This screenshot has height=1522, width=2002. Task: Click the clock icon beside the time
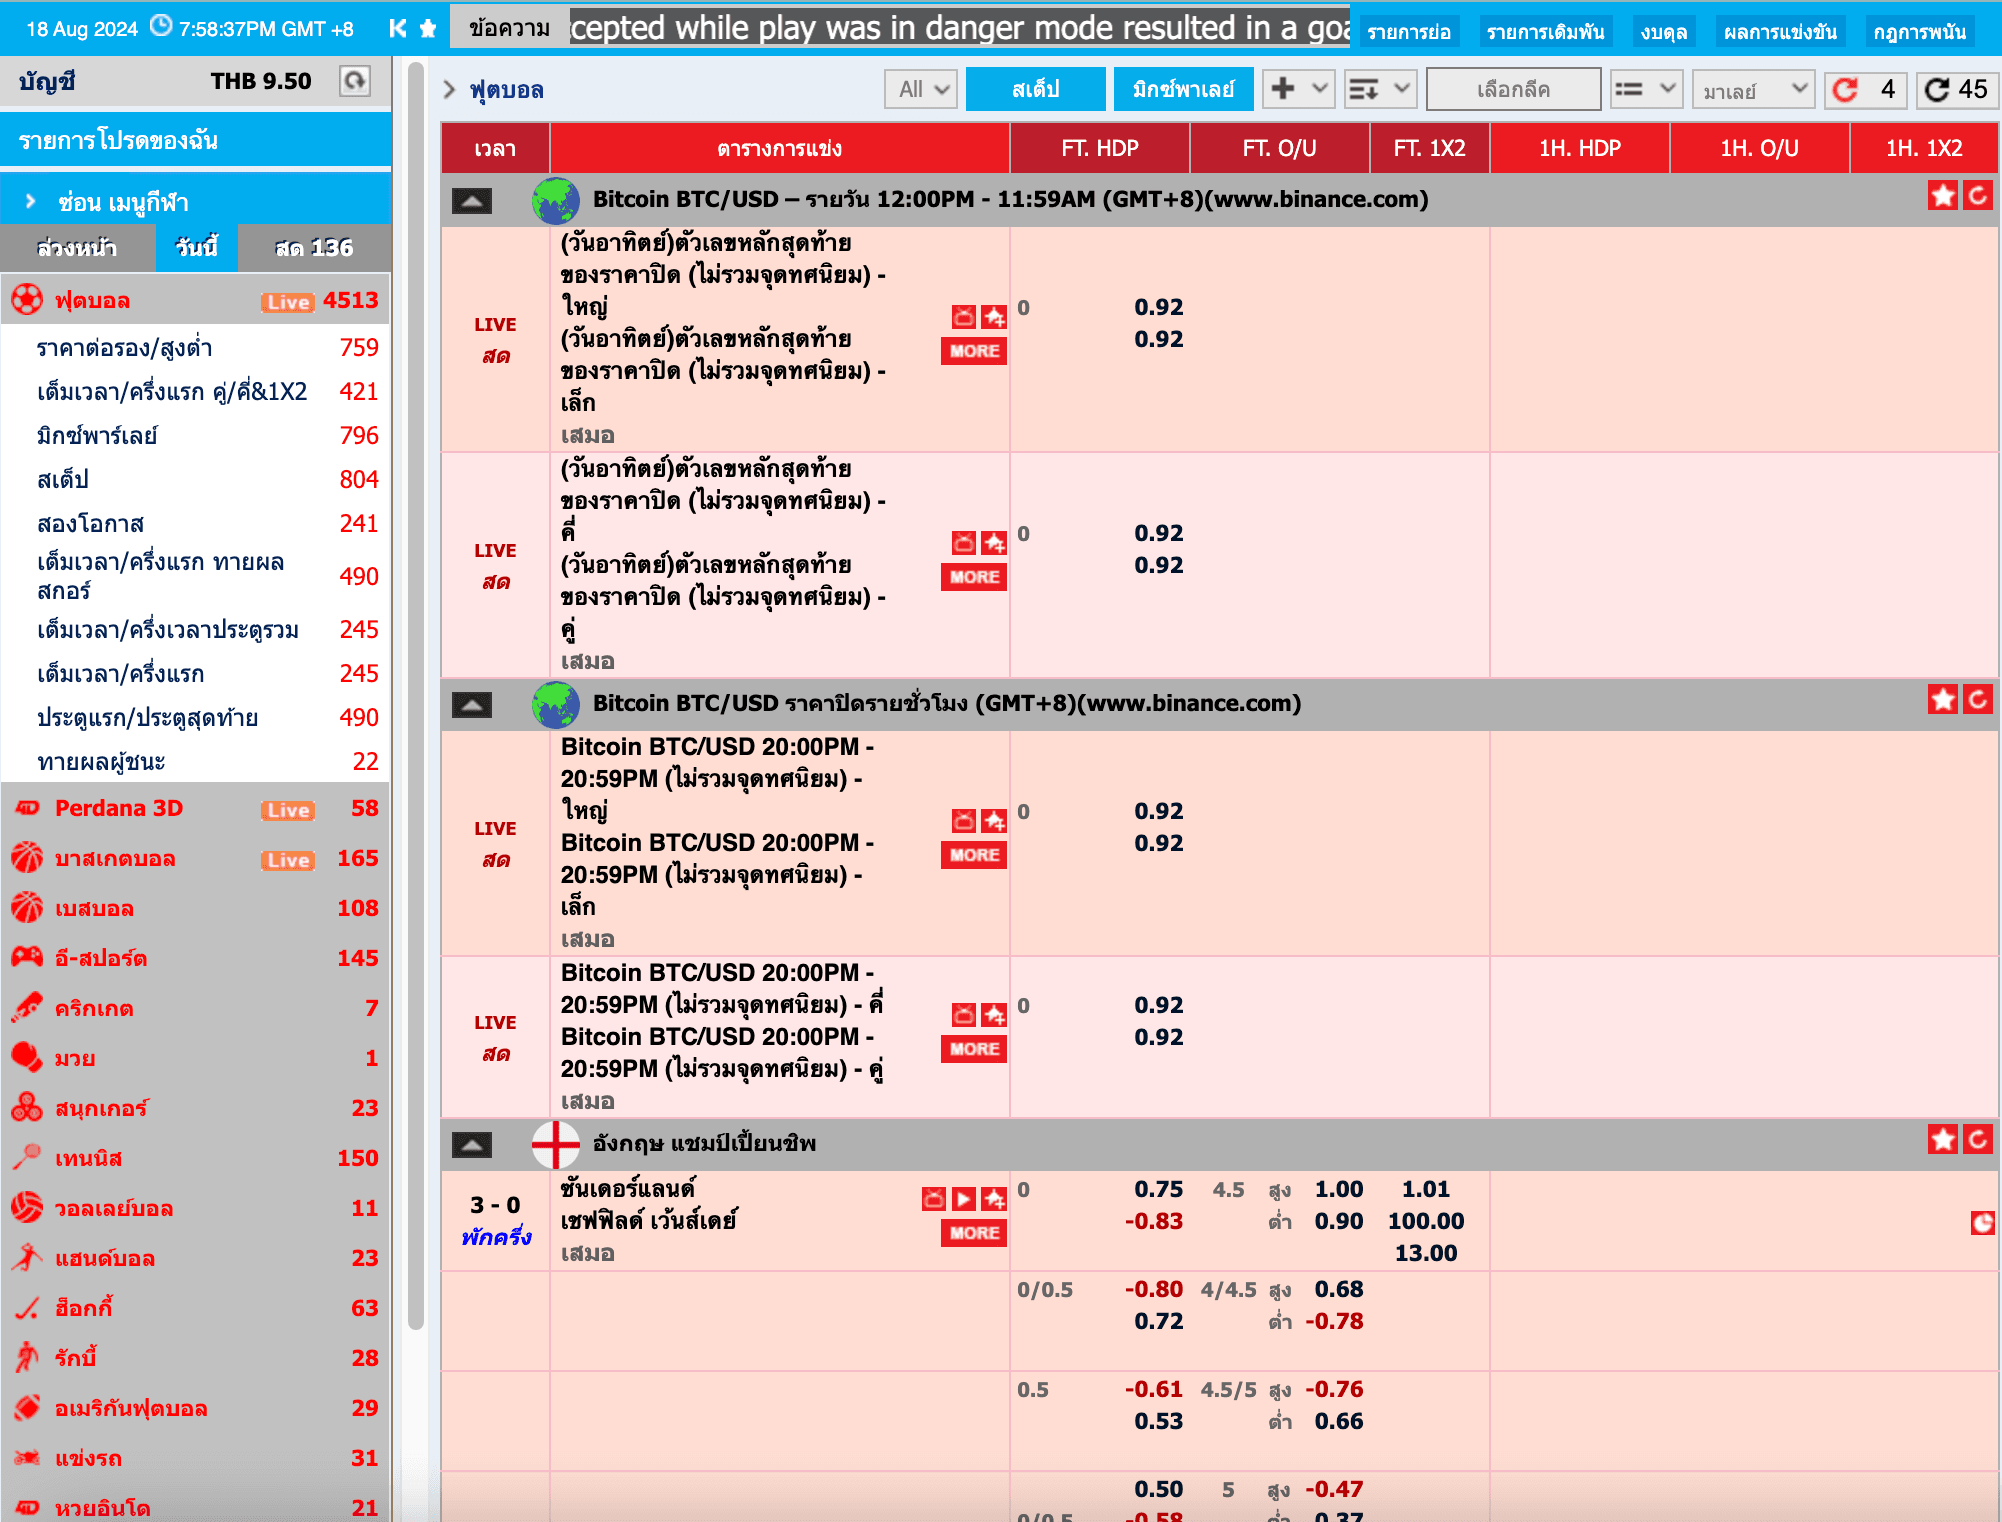coord(161,26)
